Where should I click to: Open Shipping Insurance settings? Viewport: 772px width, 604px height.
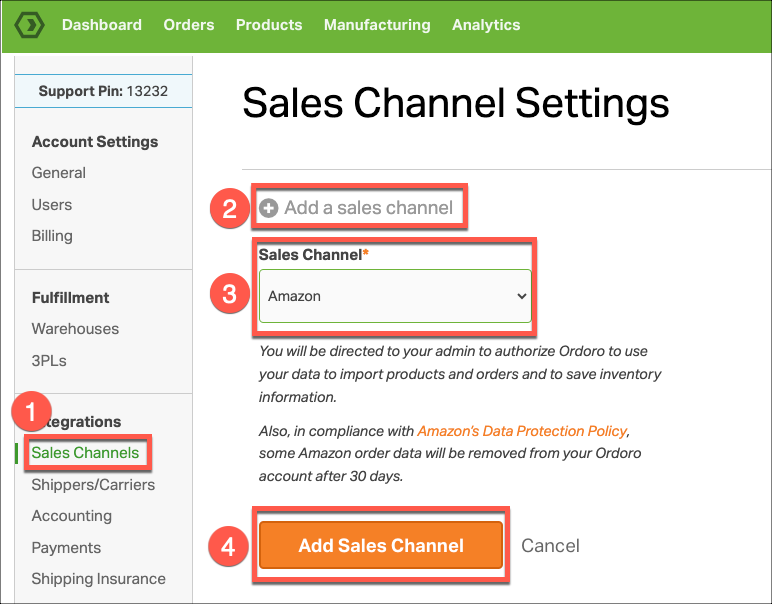coord(98,579)
